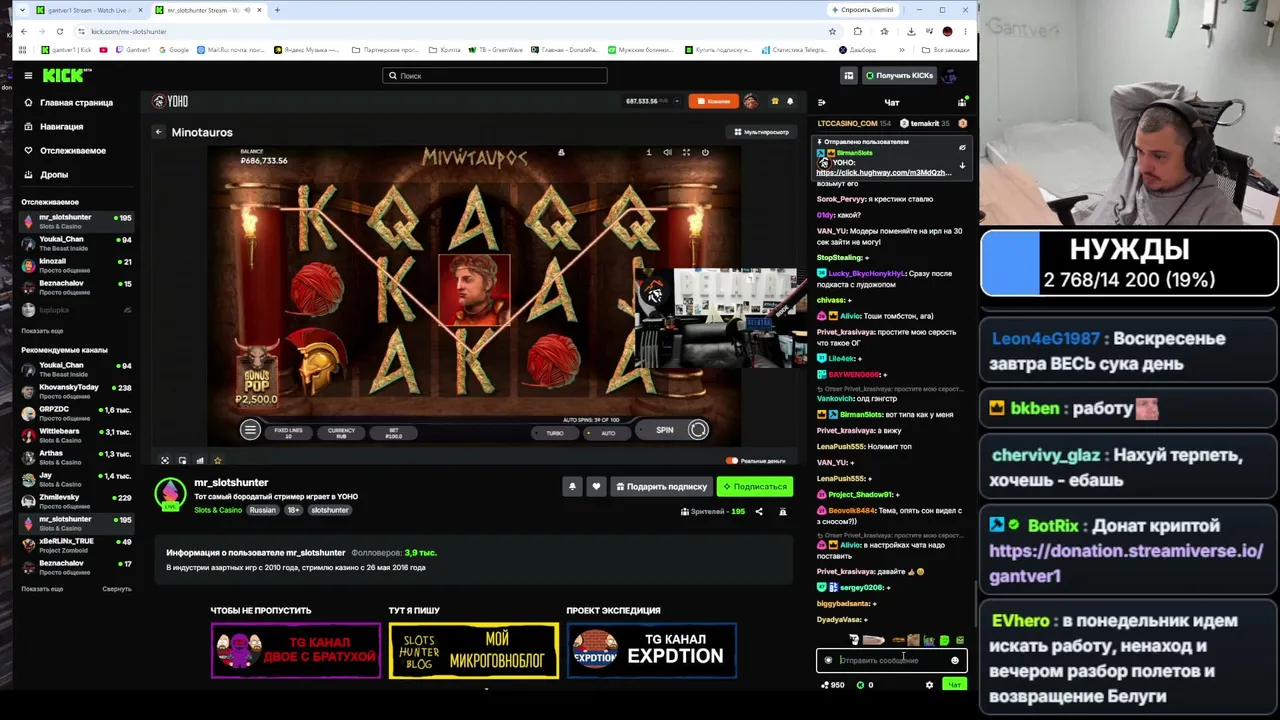Open new browser tab plus button
The width and height of the screenshot is (1280, 720).
pyautogui.click(x=277, y=10)
